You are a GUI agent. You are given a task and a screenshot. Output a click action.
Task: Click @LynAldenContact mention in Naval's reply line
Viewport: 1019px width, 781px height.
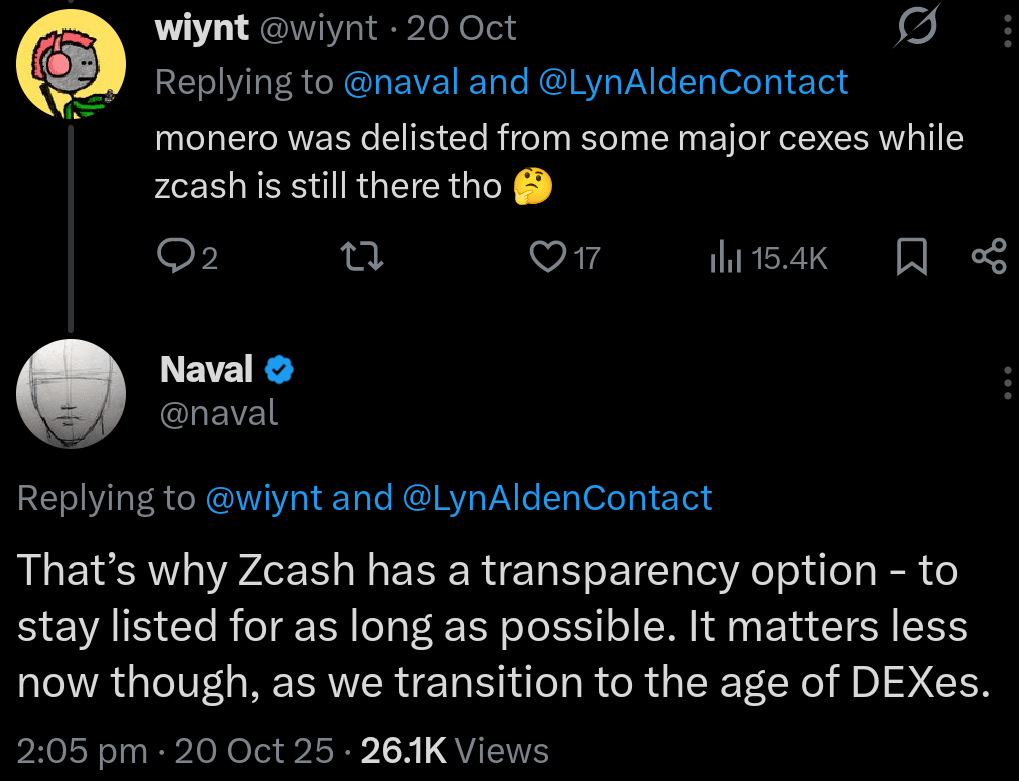[557, 498]
